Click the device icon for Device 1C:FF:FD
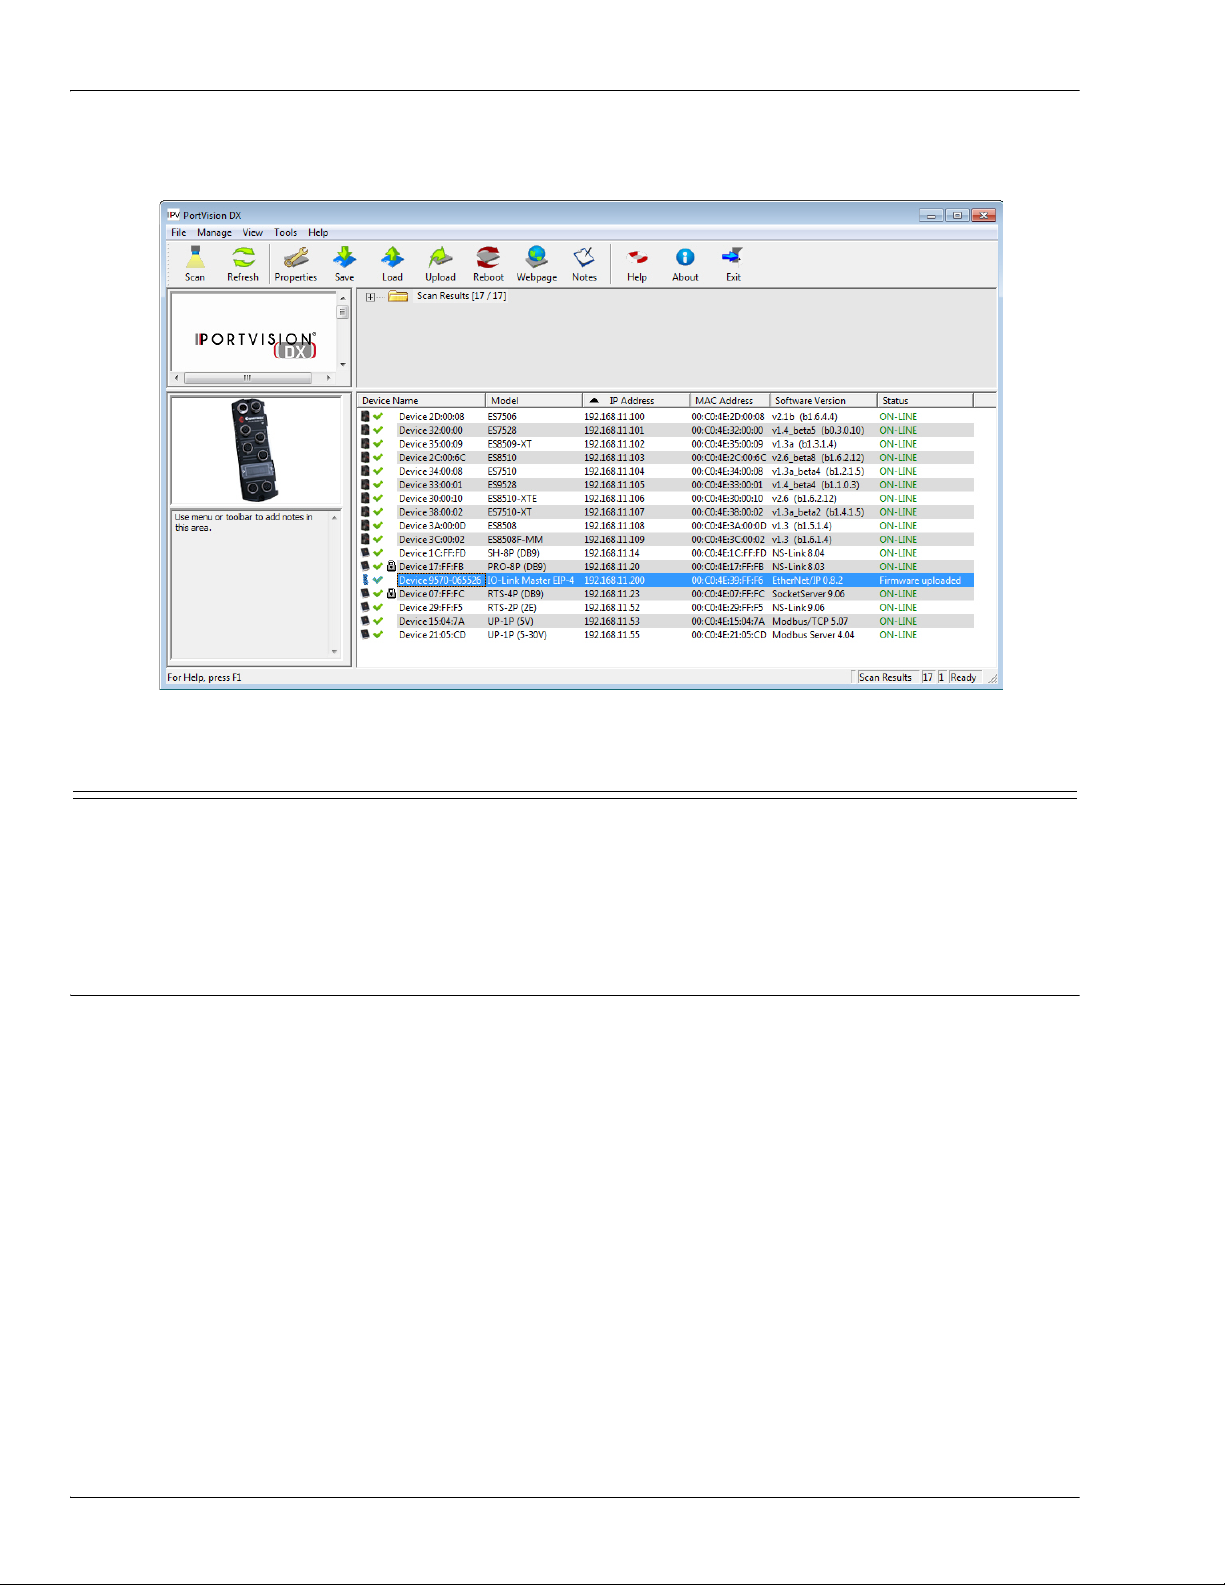 pos(365,553)
